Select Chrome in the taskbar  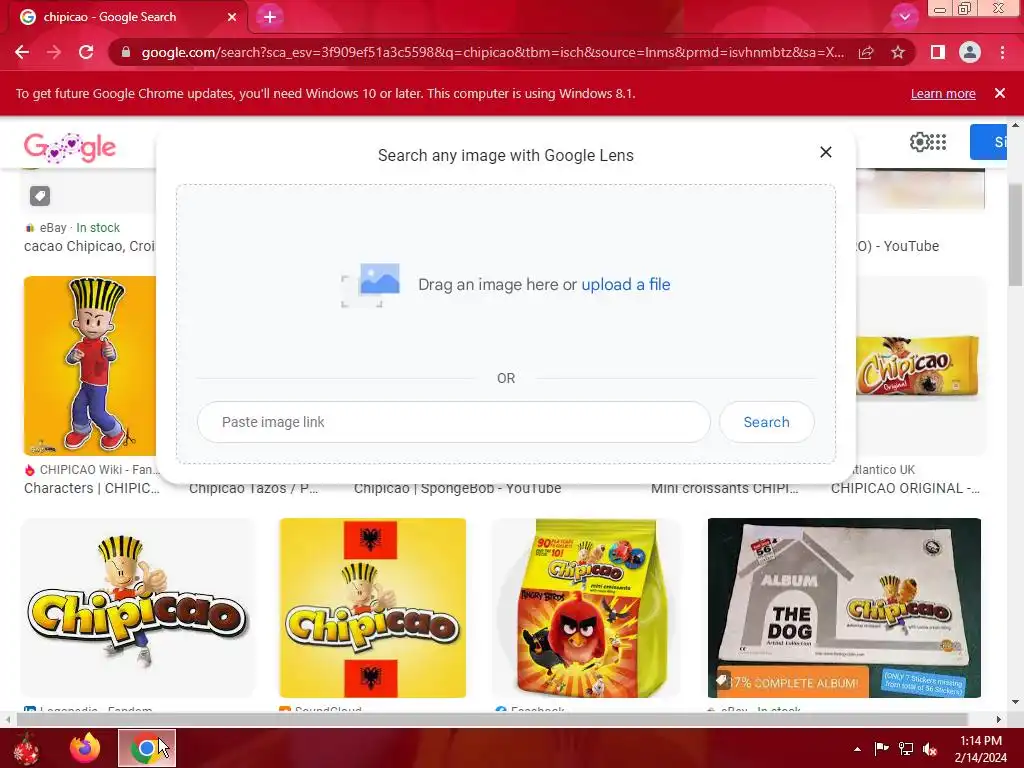pyautogui.click(x=147, y=748)
